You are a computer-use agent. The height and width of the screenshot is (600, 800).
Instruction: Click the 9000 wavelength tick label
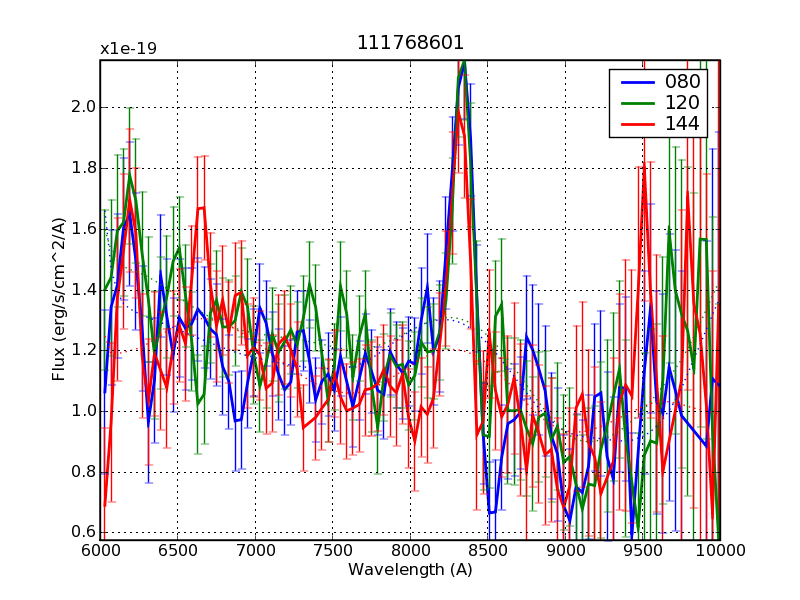point(565,551)
